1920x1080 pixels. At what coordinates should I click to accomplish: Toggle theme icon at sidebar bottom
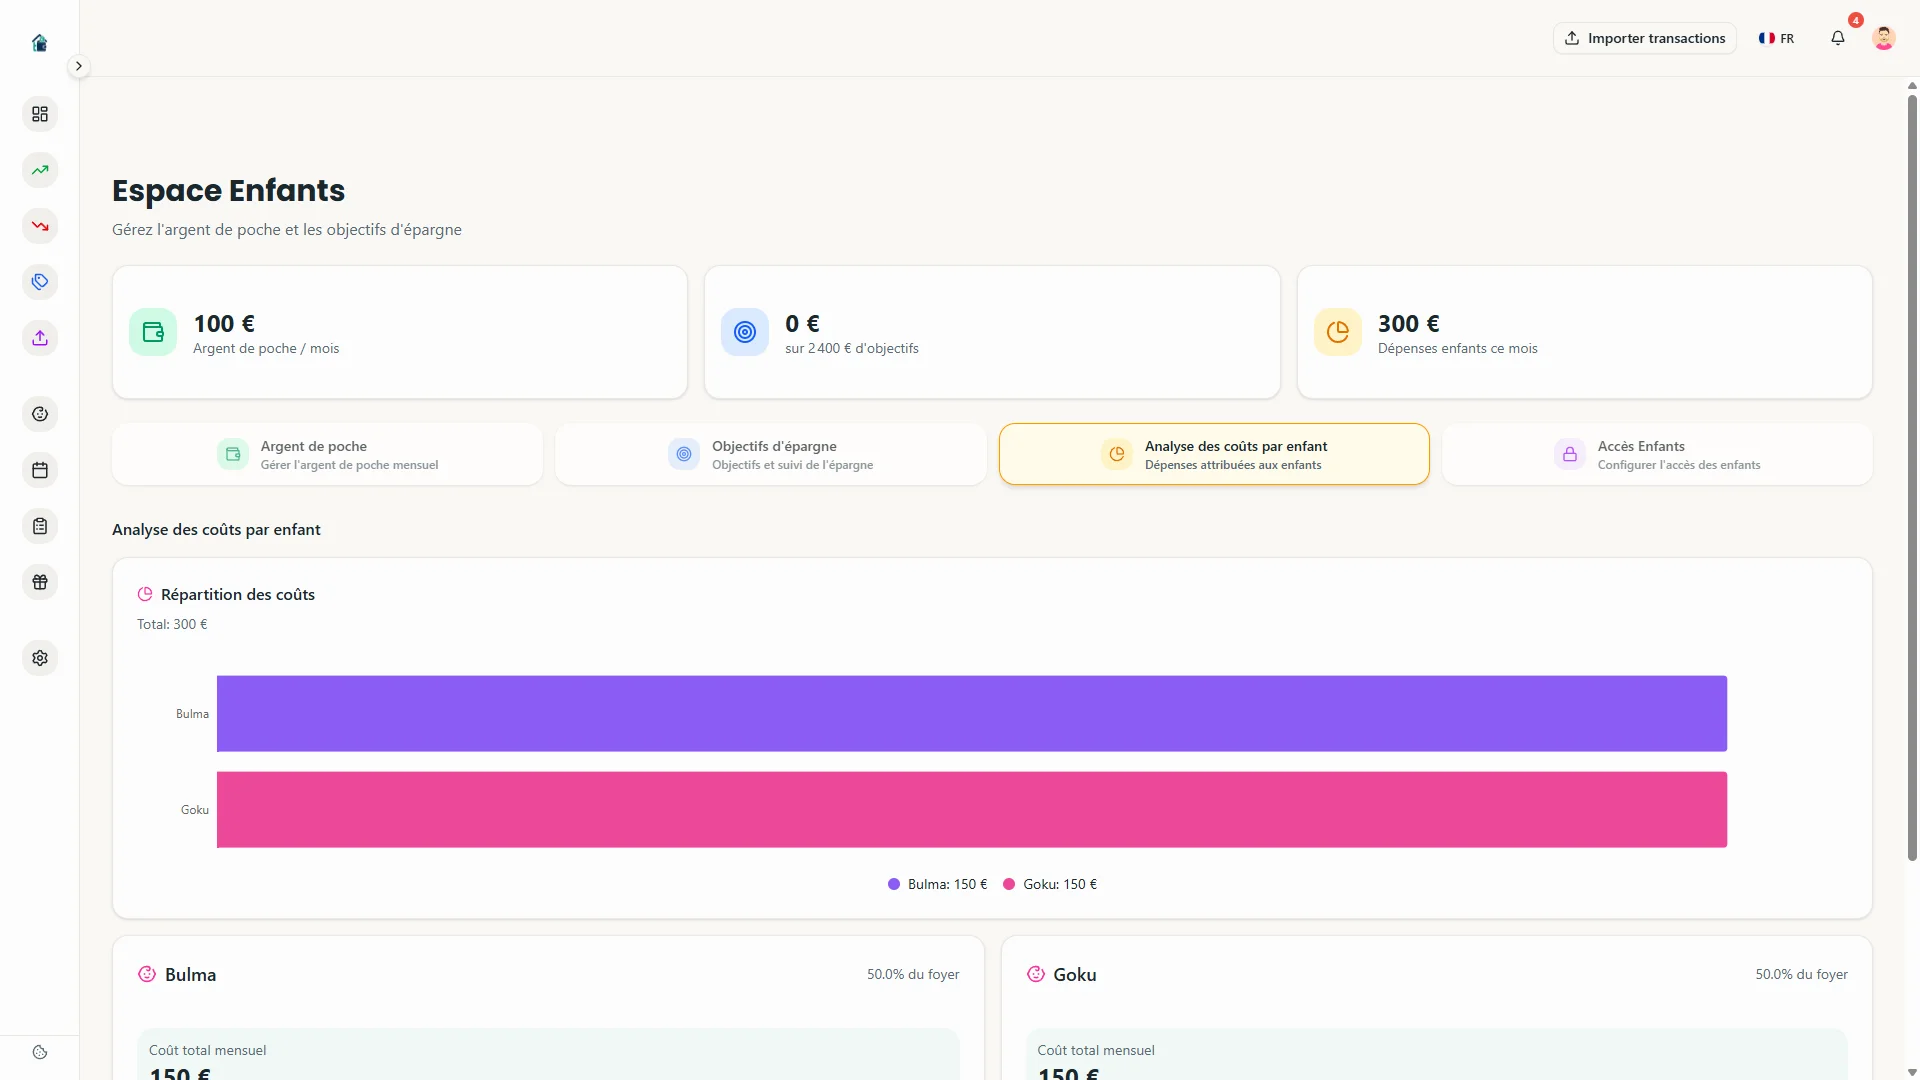click(40, 1052)
